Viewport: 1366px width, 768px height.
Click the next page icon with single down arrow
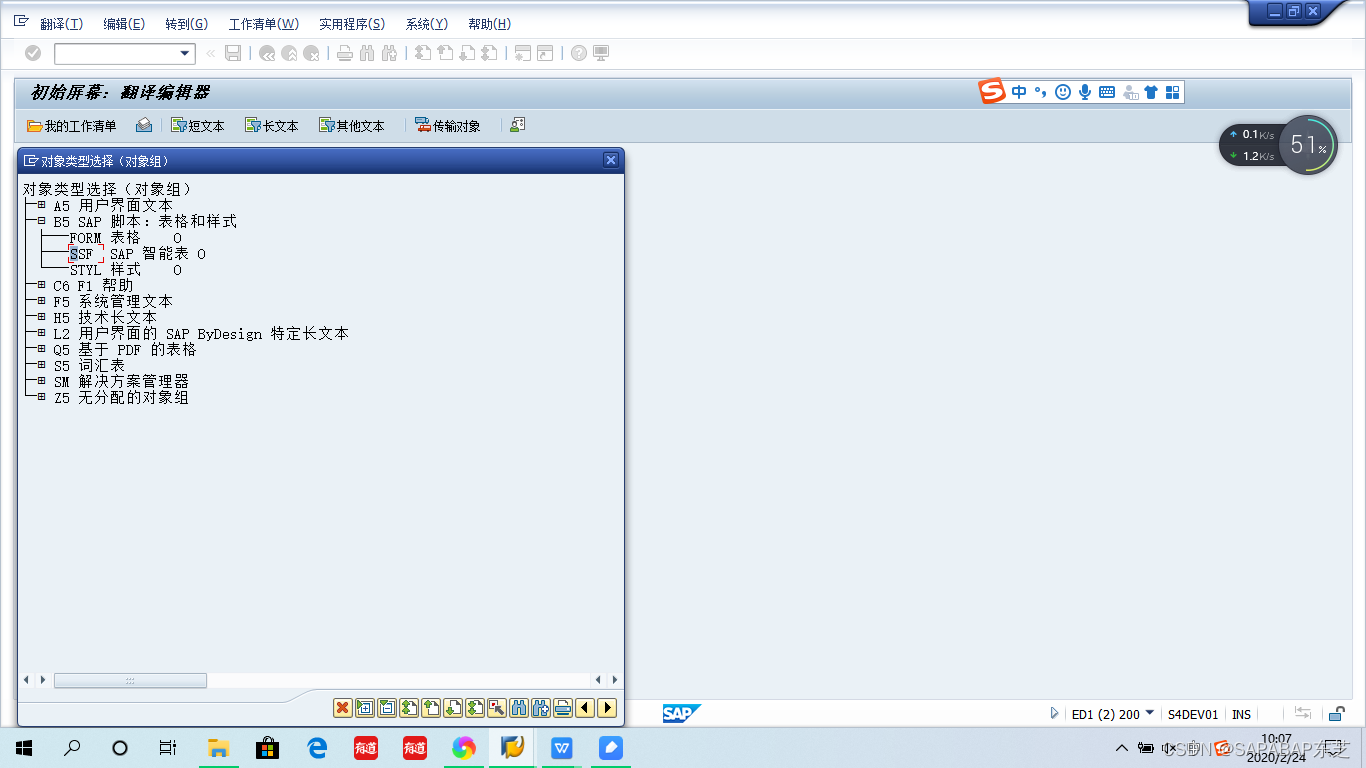pyautogui.click(x=452, y=708)
